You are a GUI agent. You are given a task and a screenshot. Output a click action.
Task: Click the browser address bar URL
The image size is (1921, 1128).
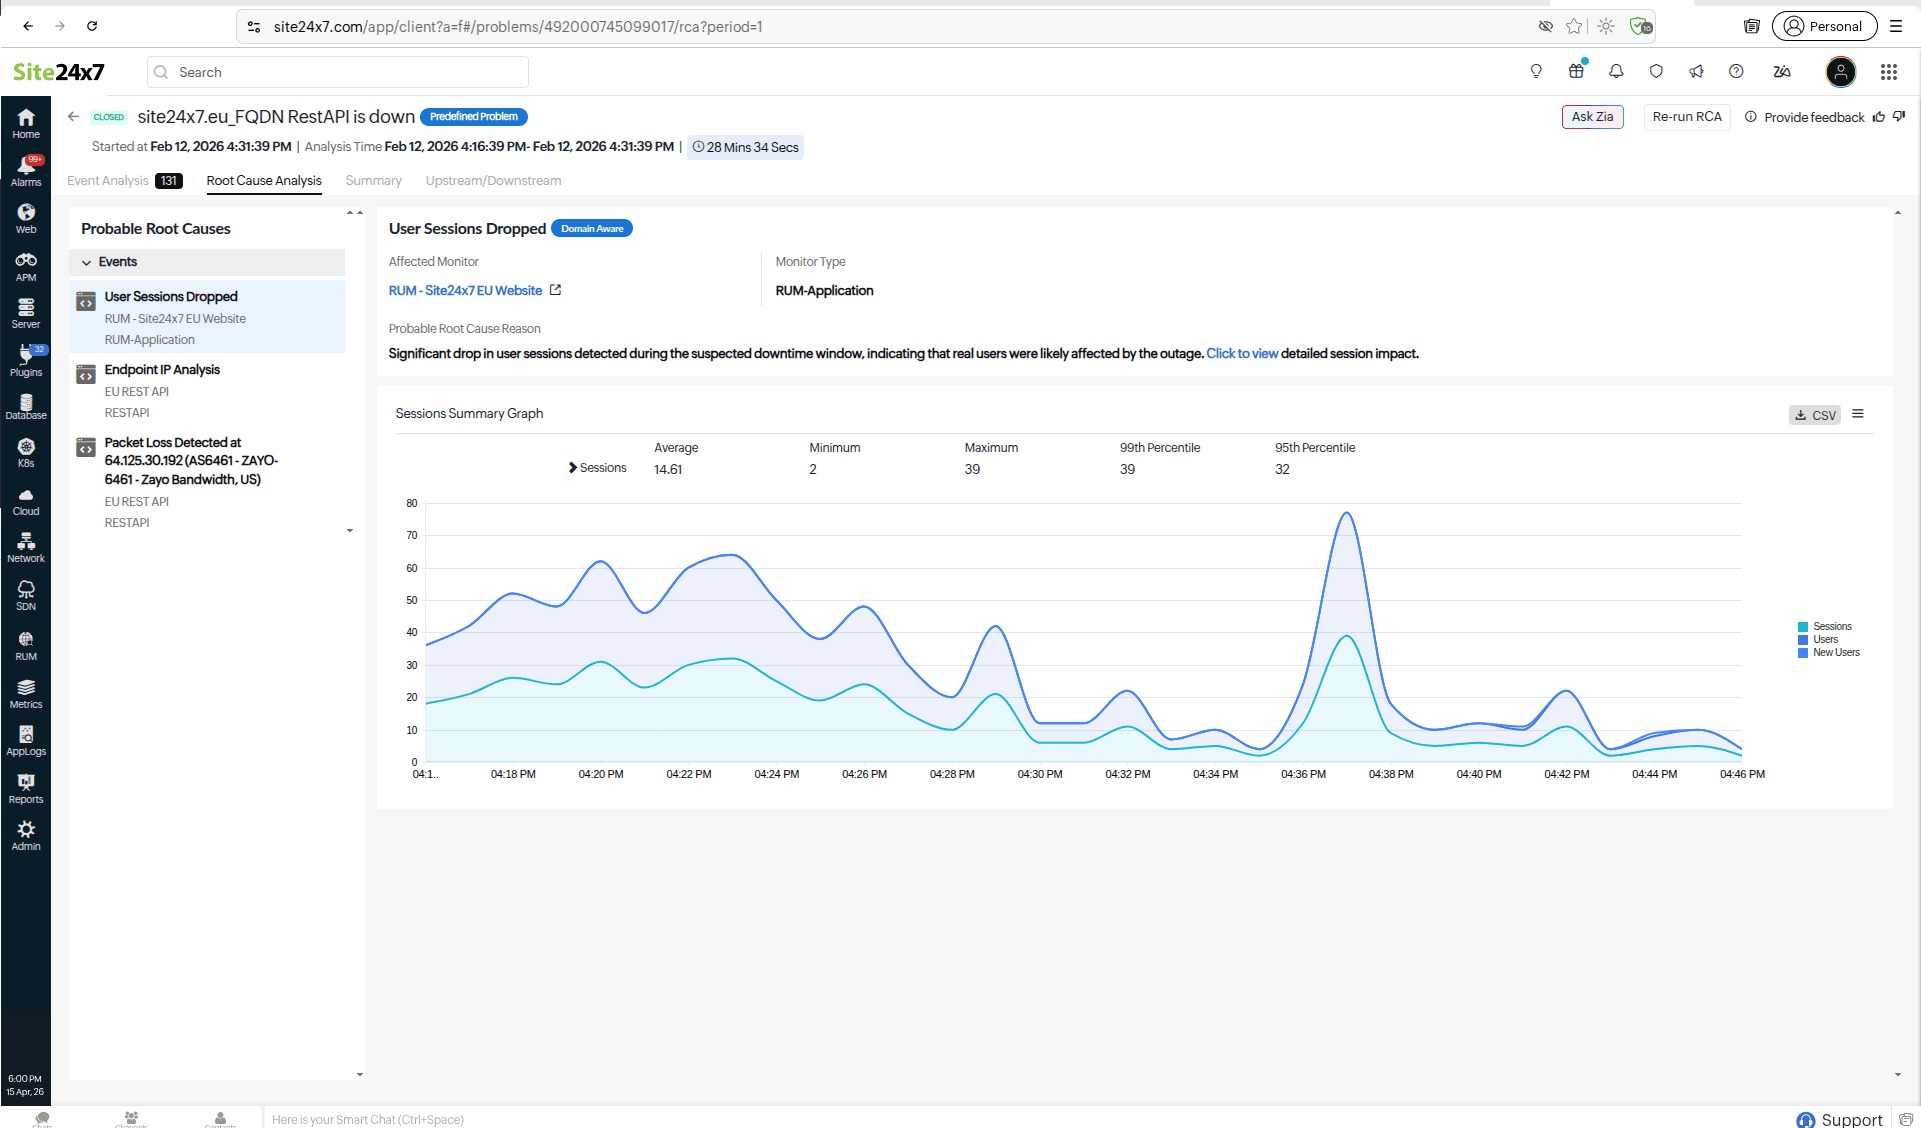tap(518, 27)
